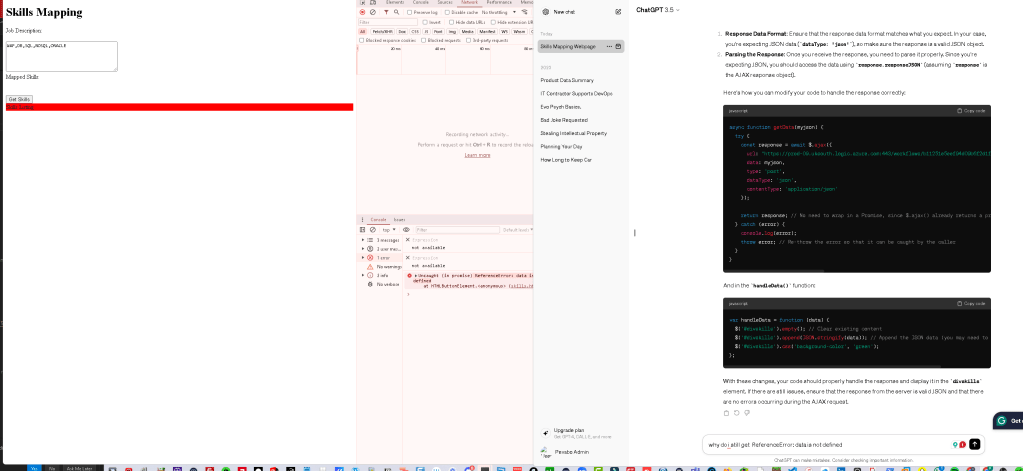Open options for Skills Mapping Webpage chat
The height and width of the screenshot is (471, 1023).
609,46
